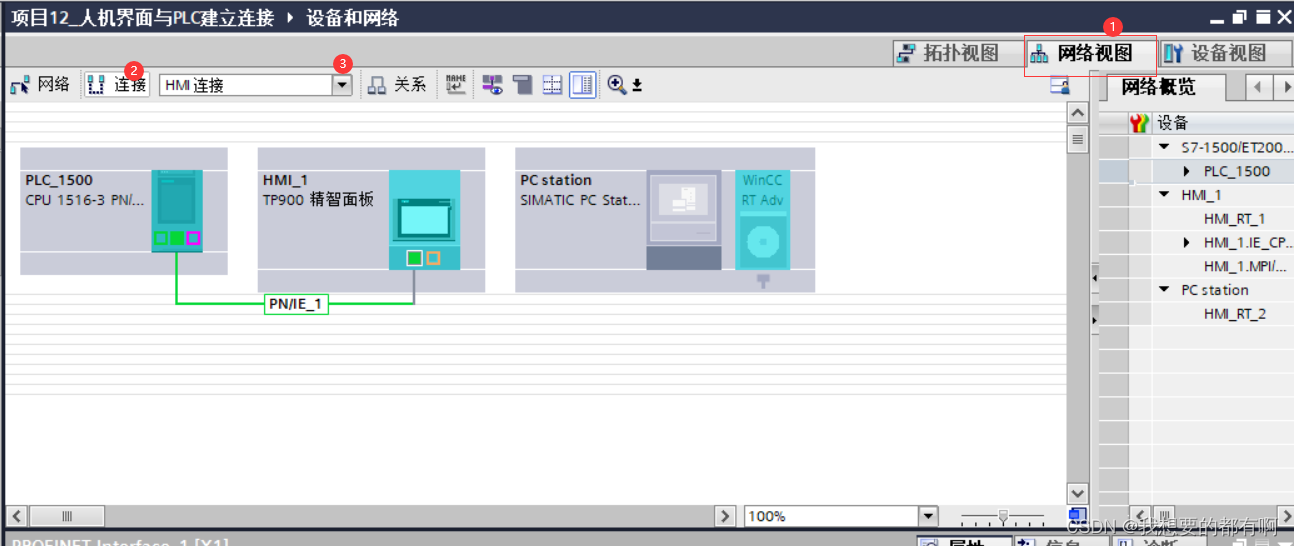Click the colored tools icon in table header
Screen dimensions: 1294x546
click(1139, 124)
